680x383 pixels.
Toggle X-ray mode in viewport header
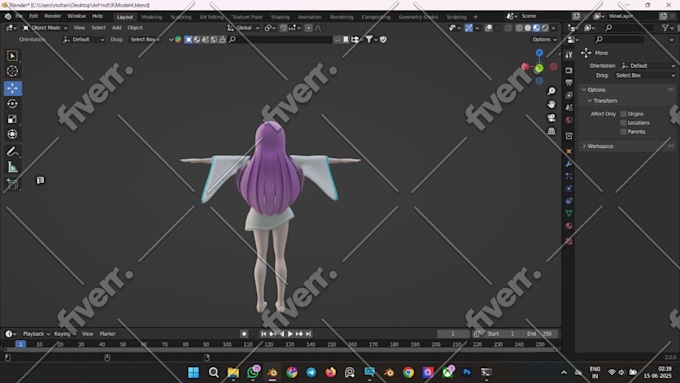tap(508, 28)
